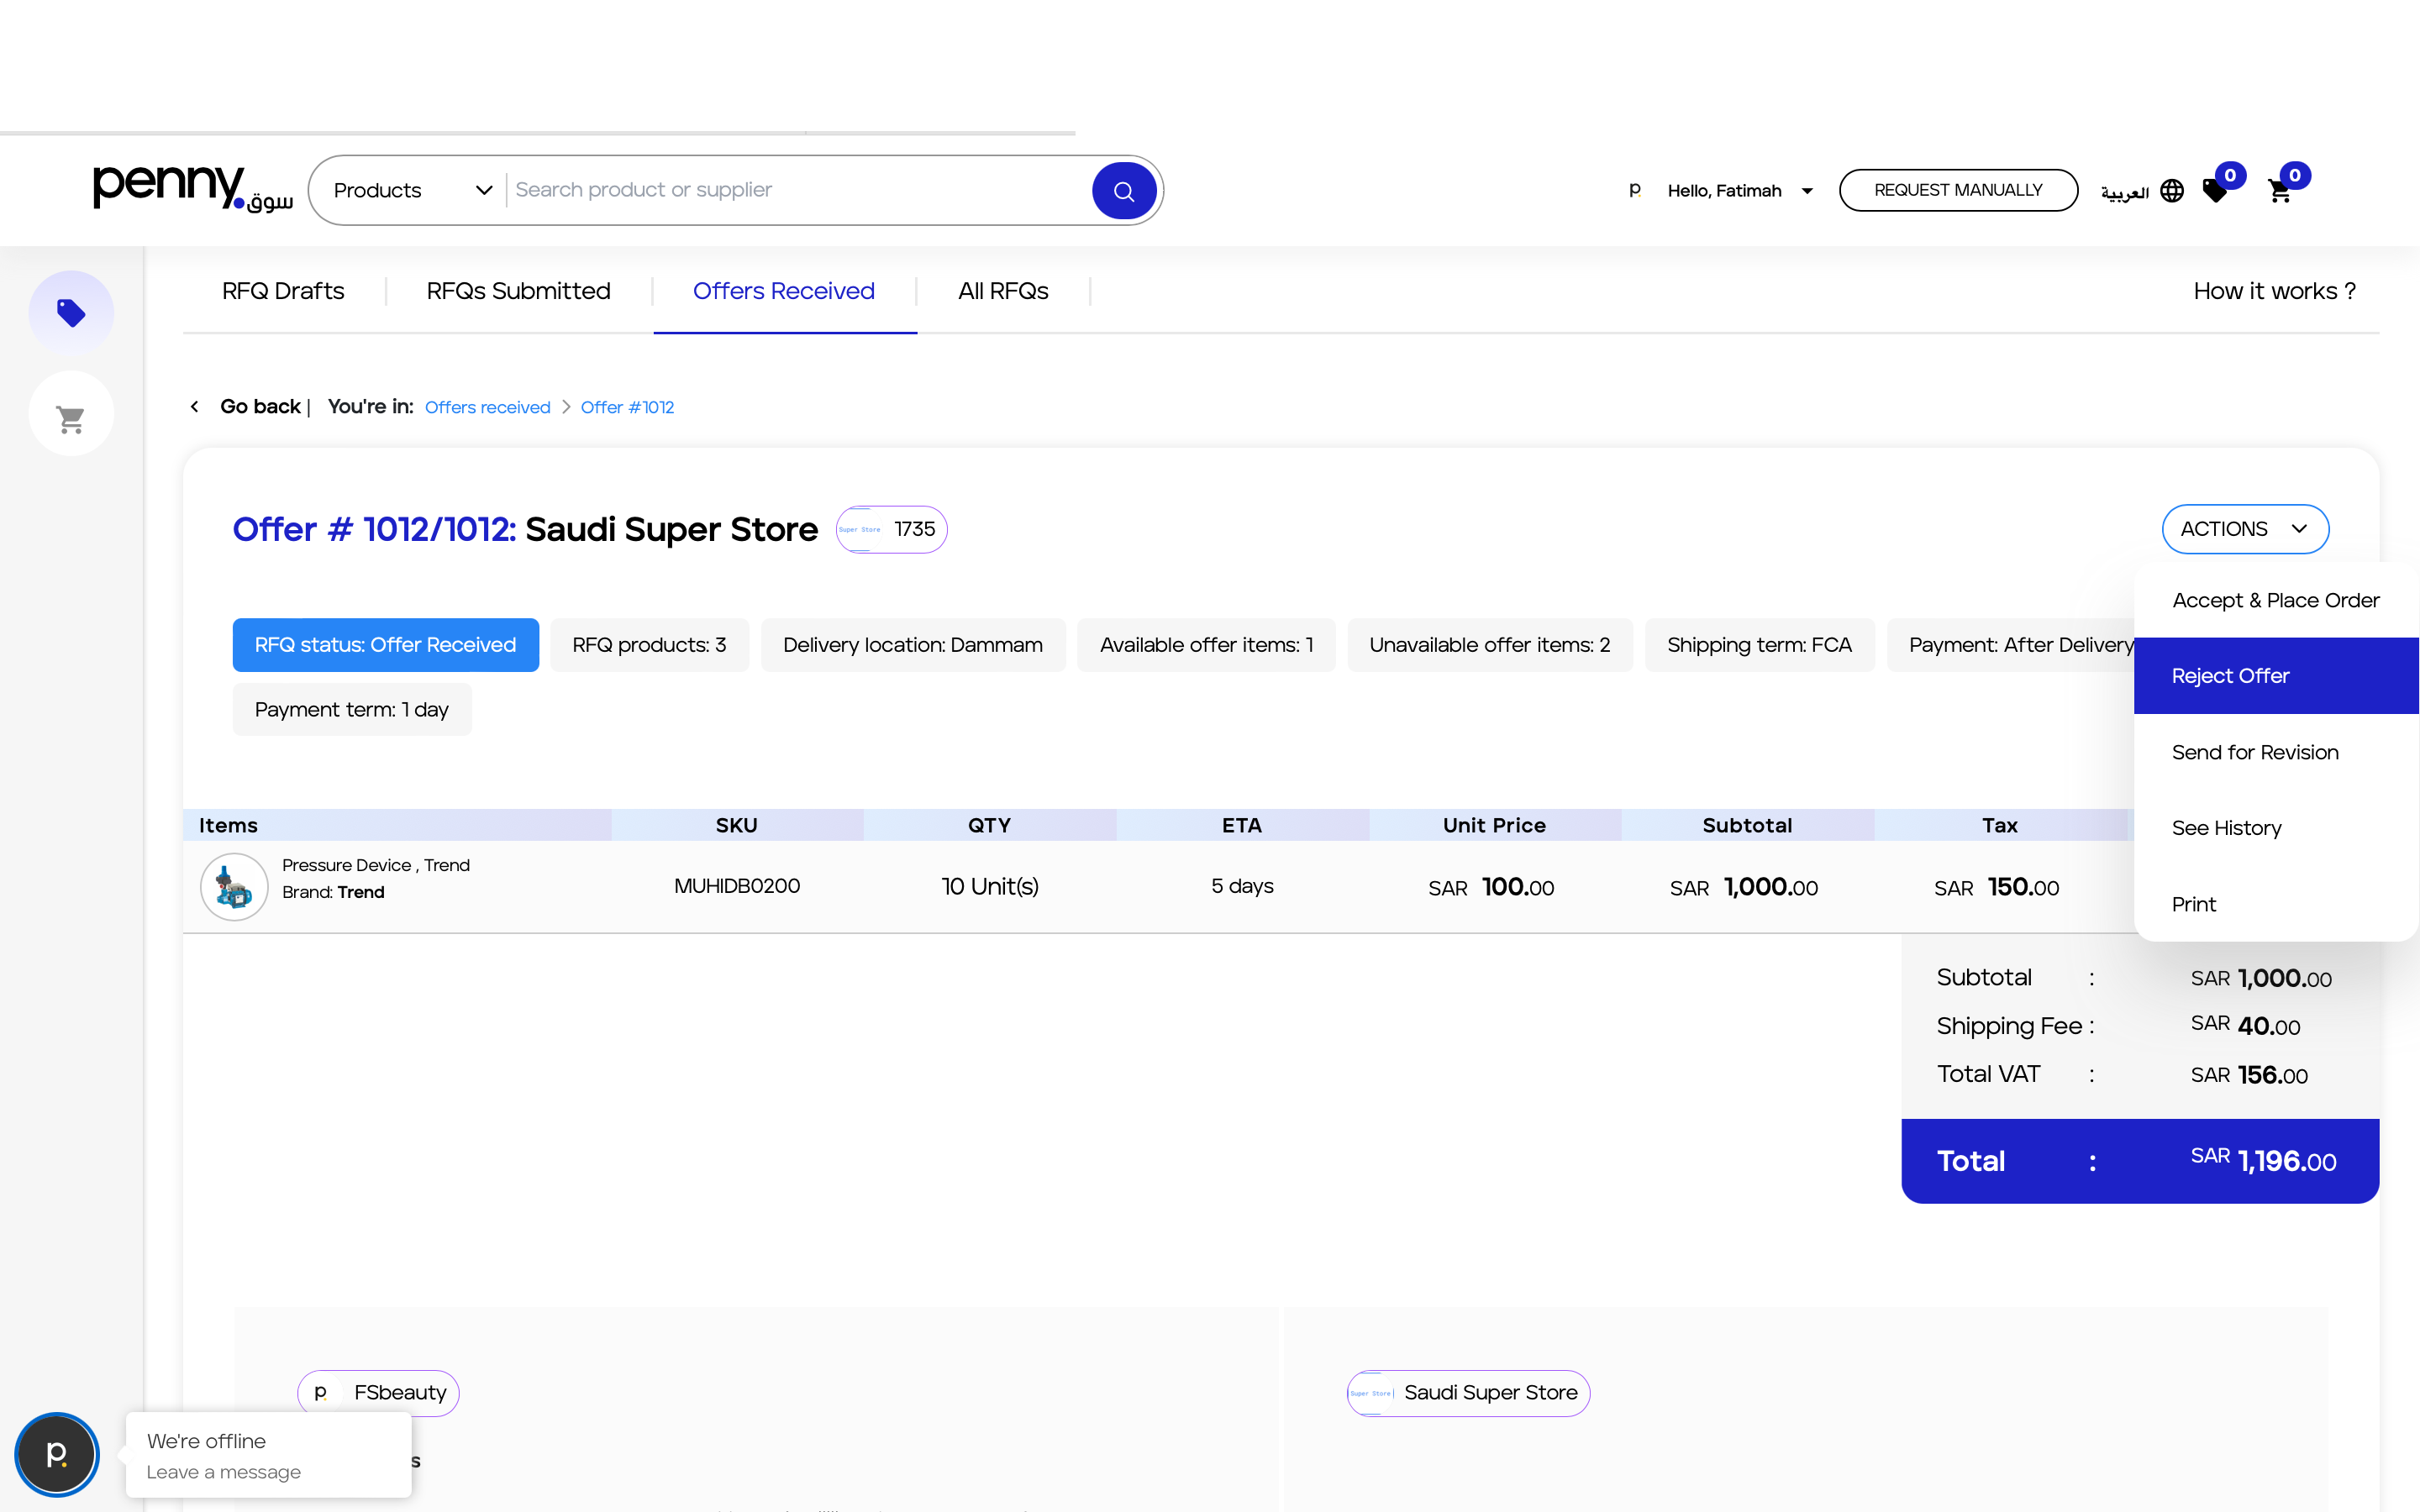Viewport: 2420px width, 1512px height.
Task: Open the globe language icon
Action: [x=2172, y=191]
